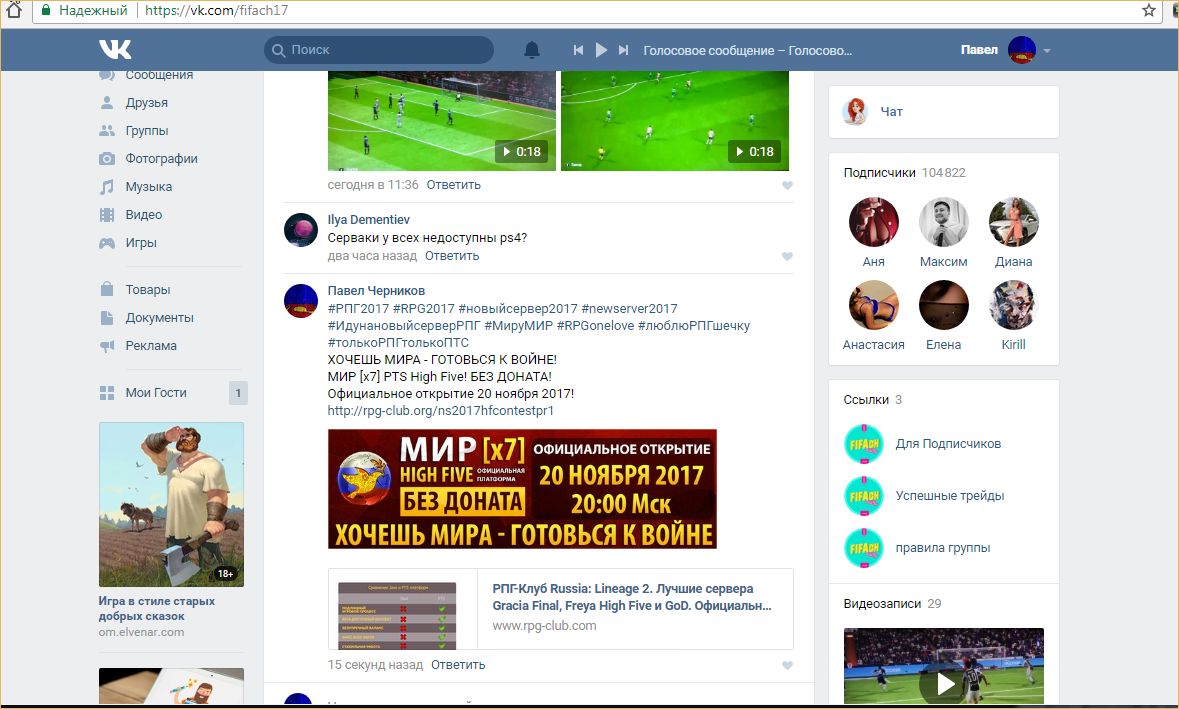Open the Реклама sidebar link

click(x=151, y=346)
